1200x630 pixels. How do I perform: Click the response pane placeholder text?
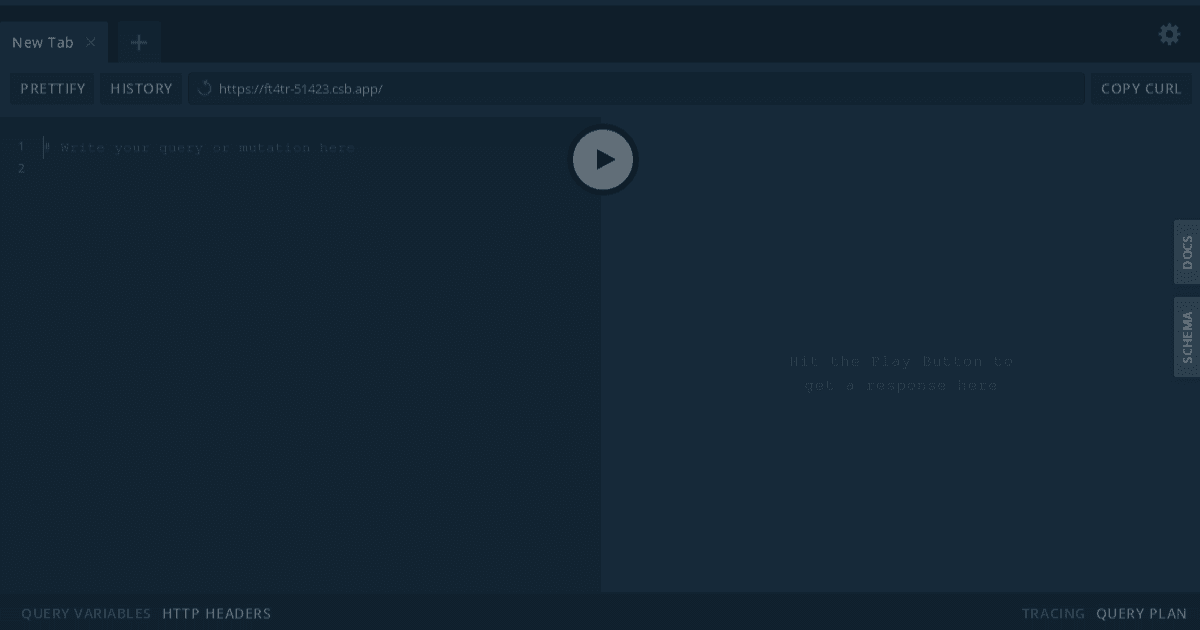(x=898, y=373)
